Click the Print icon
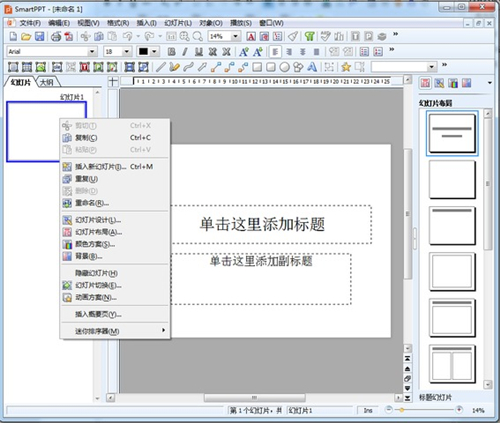 56,36
